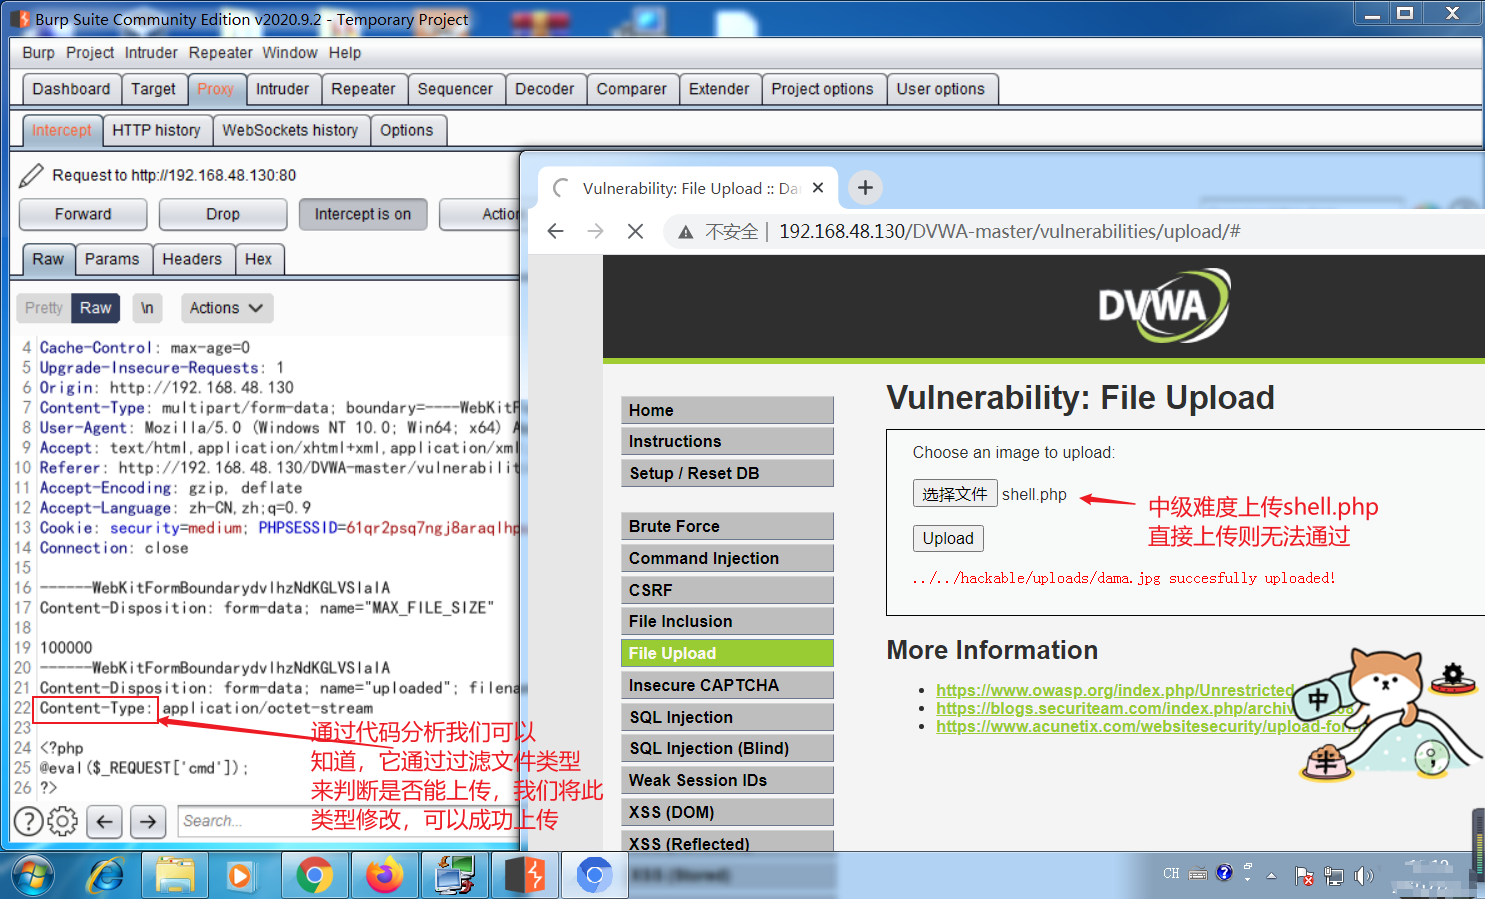Image resolution: width=1485 pixels, height=899 pixels.
Task: Click the not secure warning icon
Action: tap(686, 232)
